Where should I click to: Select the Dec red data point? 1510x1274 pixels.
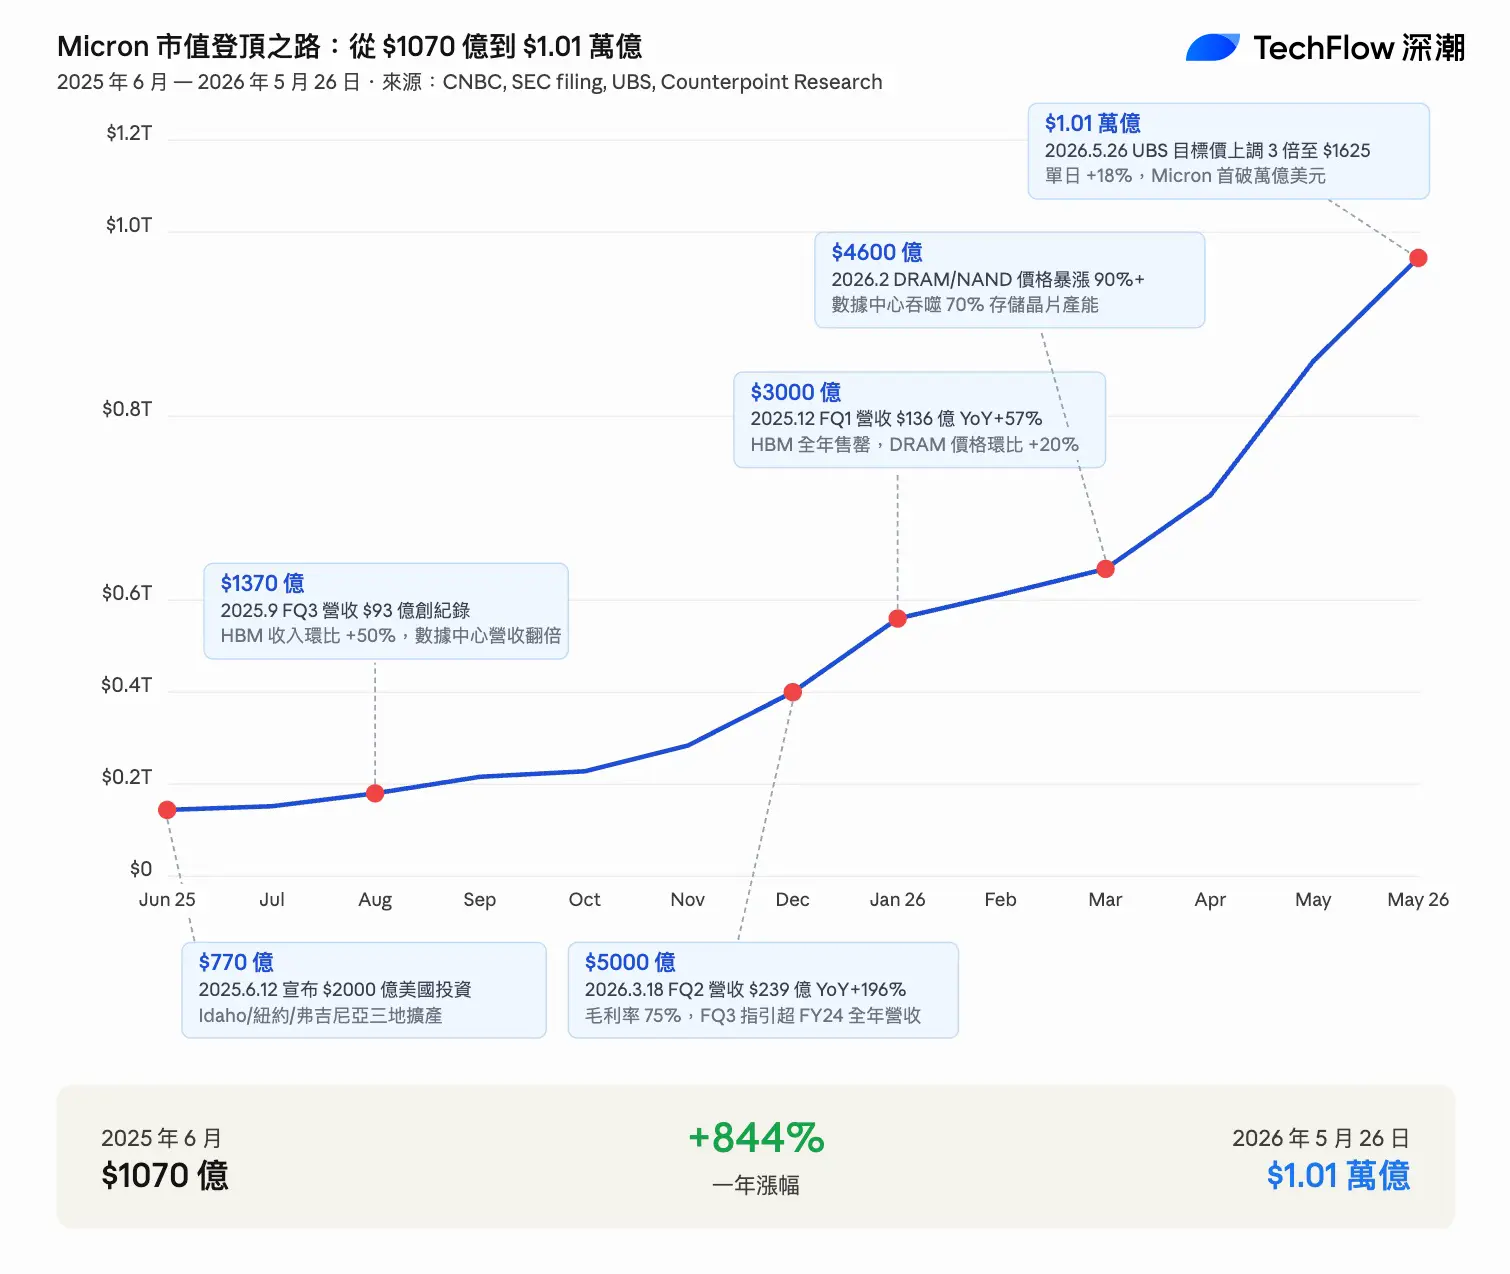(793, 692)
